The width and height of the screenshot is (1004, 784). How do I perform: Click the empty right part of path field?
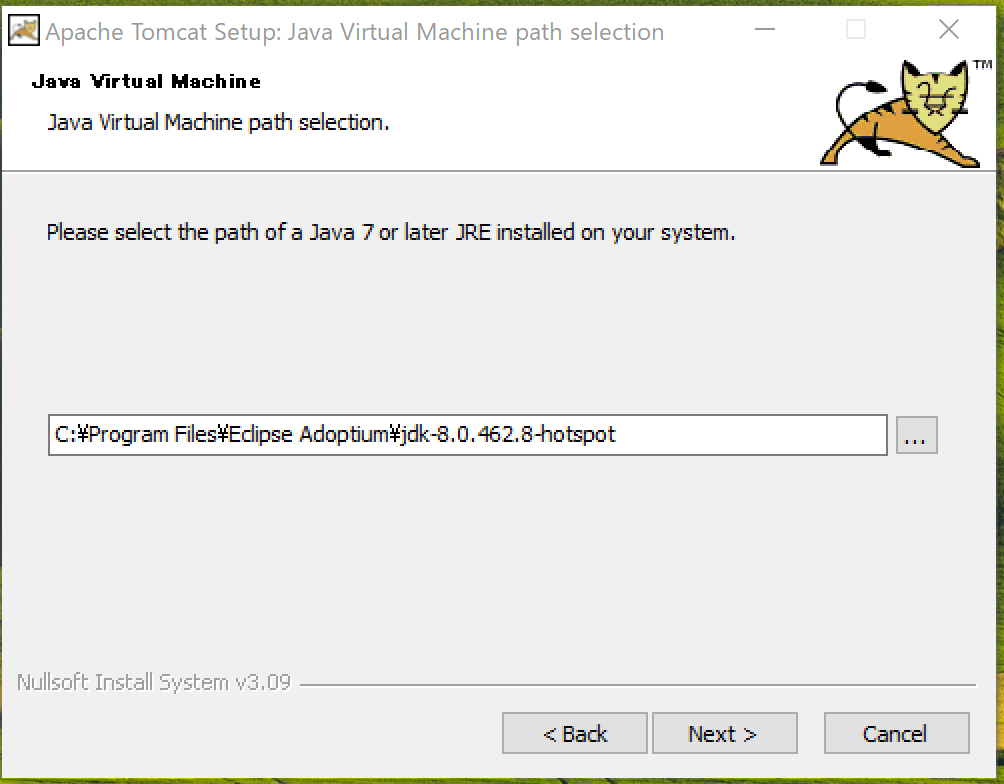(x=749, y=435)
